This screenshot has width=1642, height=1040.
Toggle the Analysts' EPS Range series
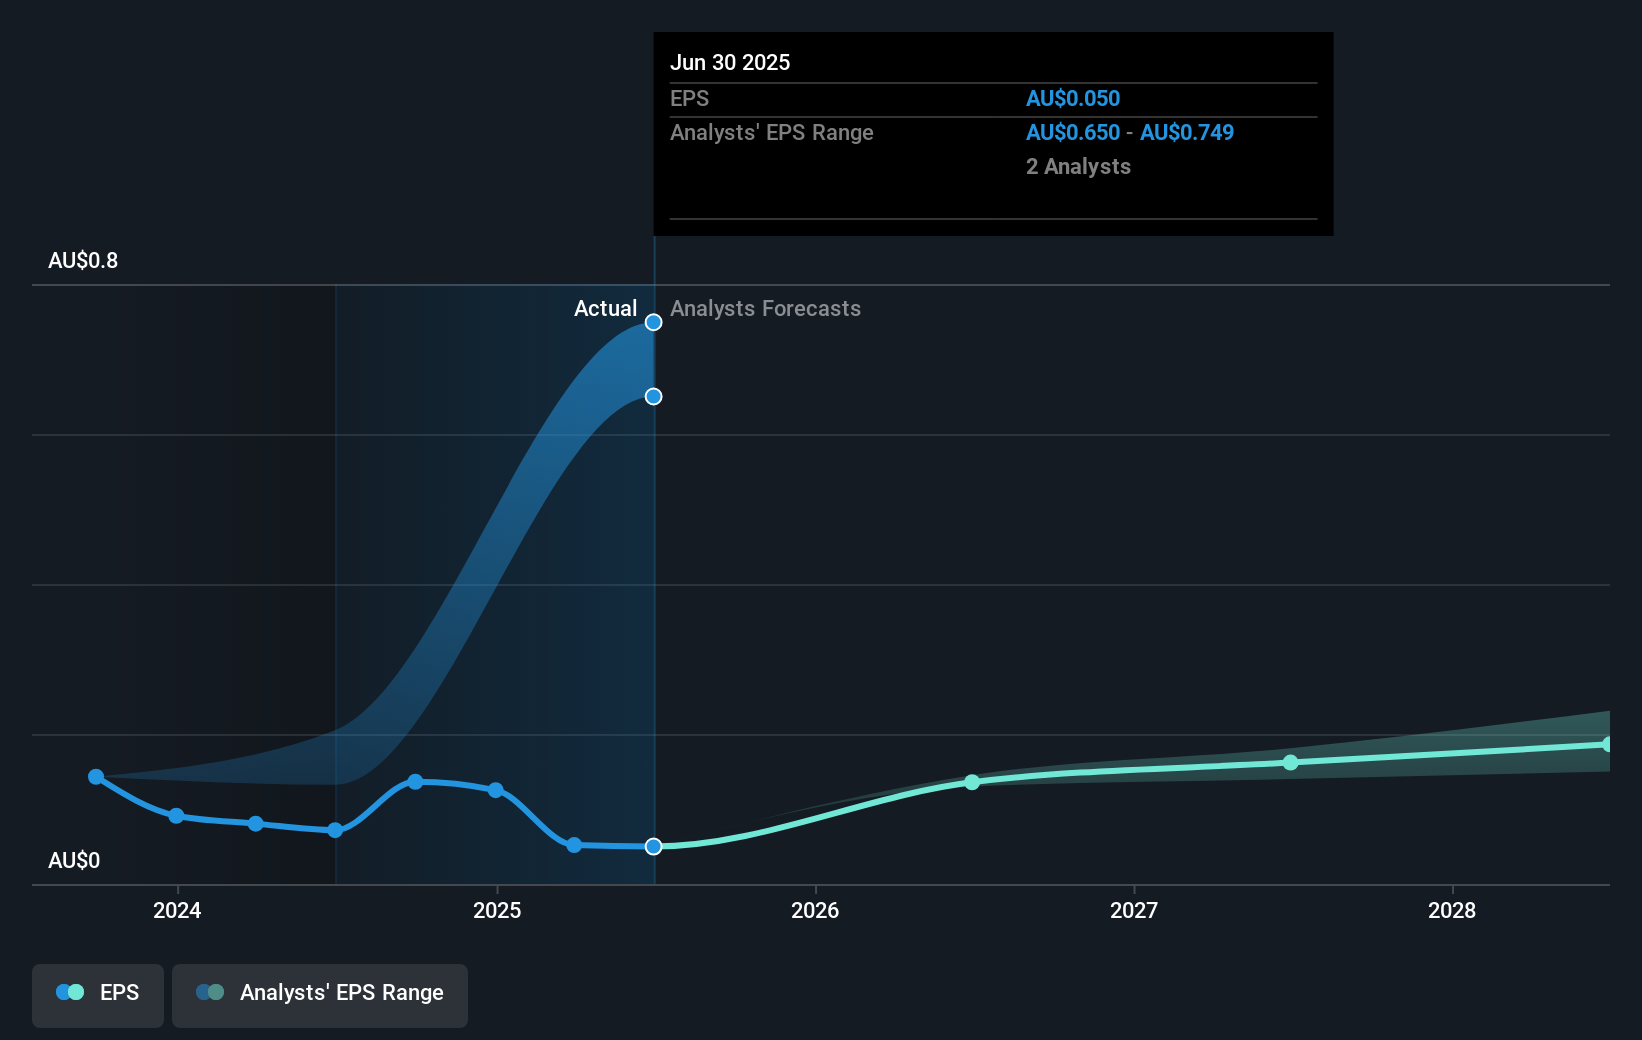320,993
